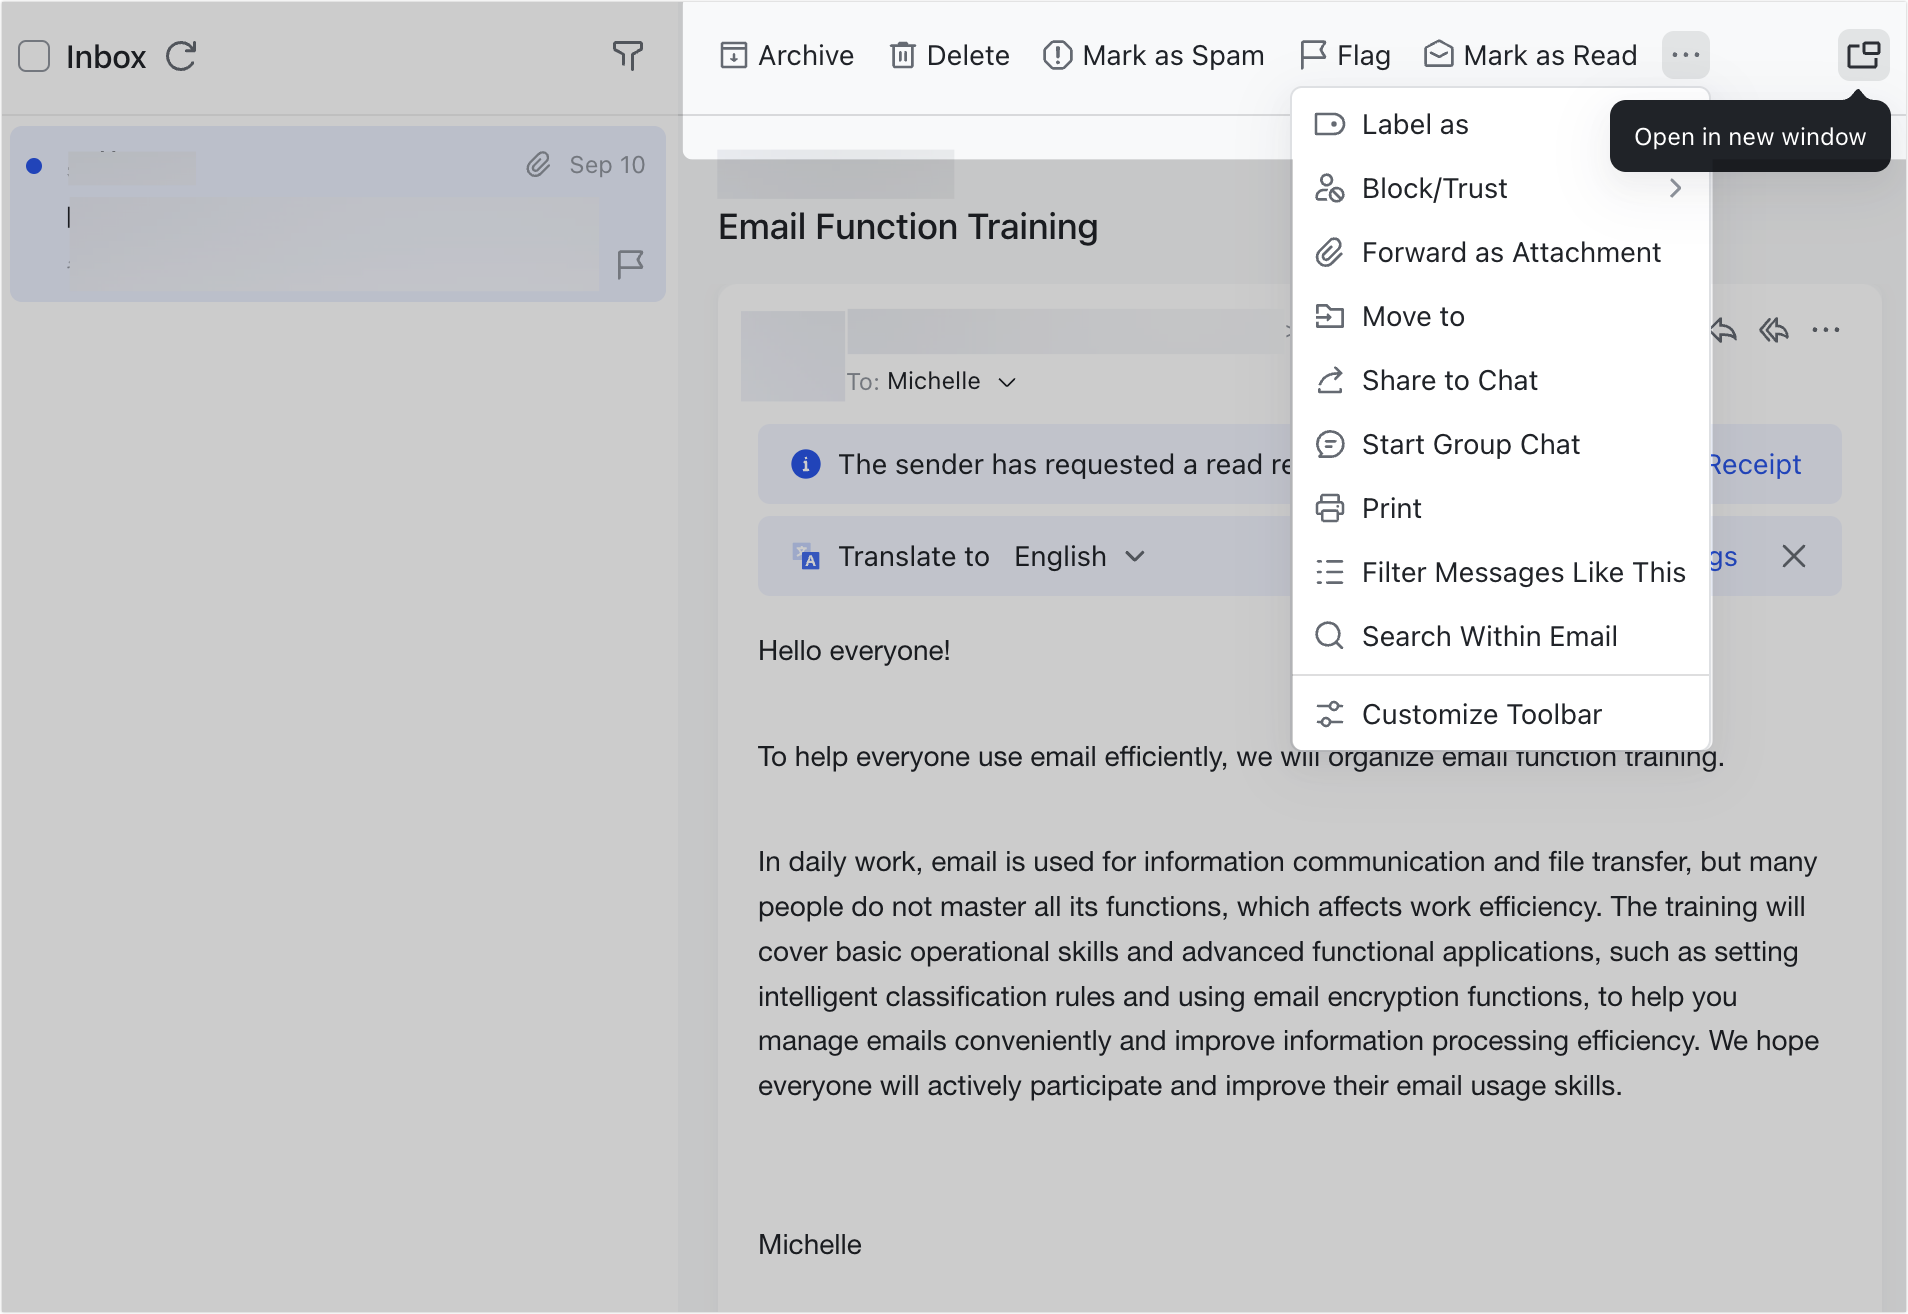Mark the email as Read
Viewport: 1908px width, 1314px height.
(x=1531, y=55)
